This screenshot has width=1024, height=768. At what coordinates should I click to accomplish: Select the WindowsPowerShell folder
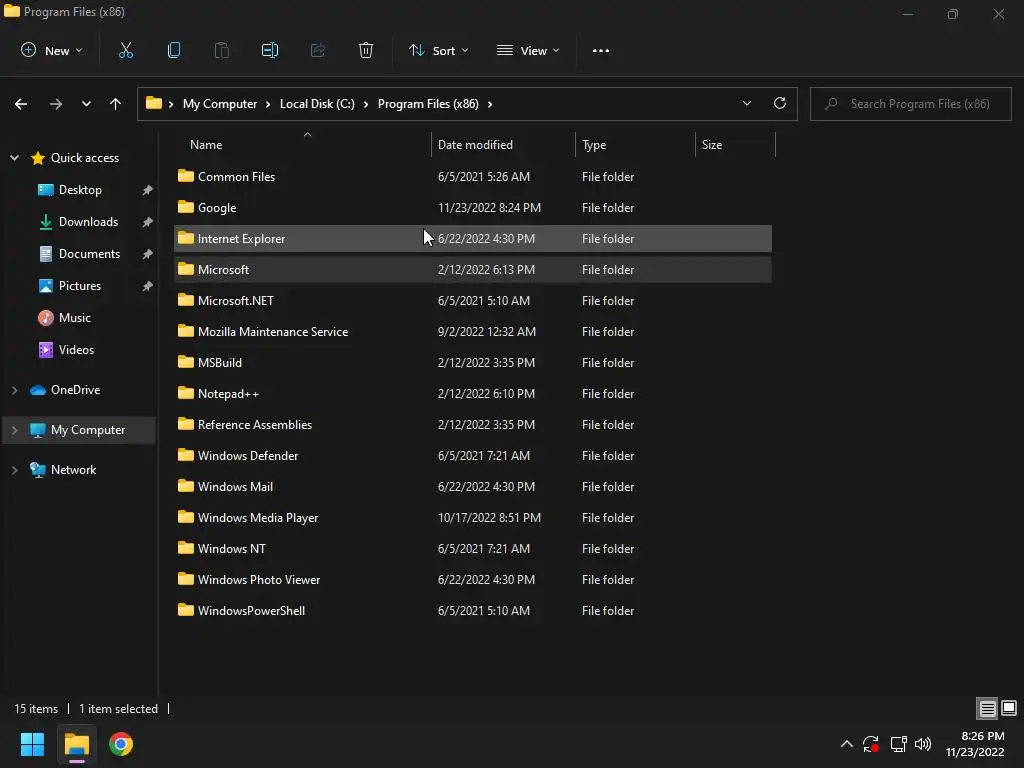(473, 611)
